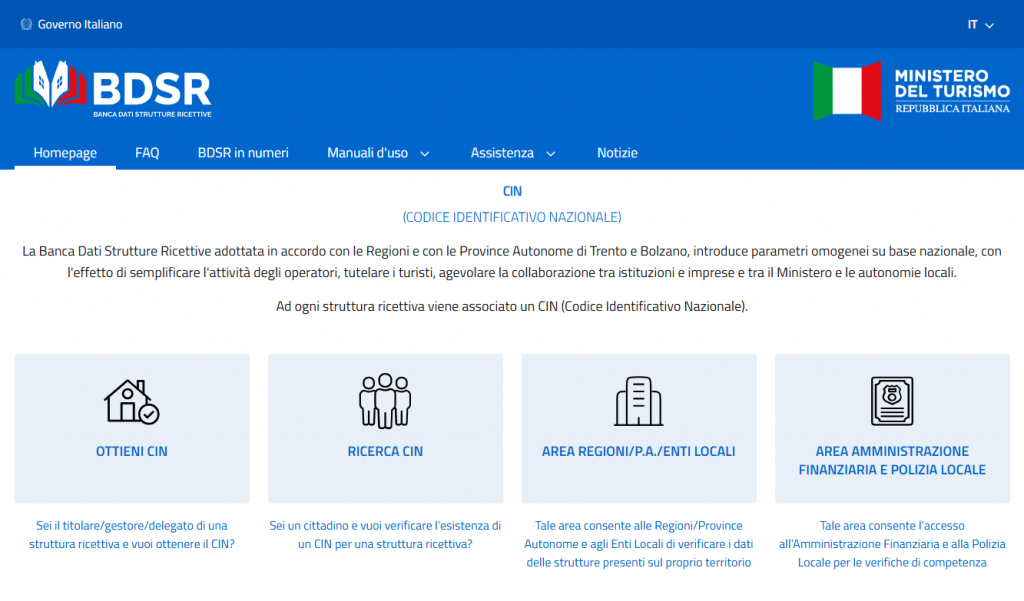The width and height of the screenshot is (1024, 601).
Task: Select the Ottieni CIN house icon
Action: [131, 399]
